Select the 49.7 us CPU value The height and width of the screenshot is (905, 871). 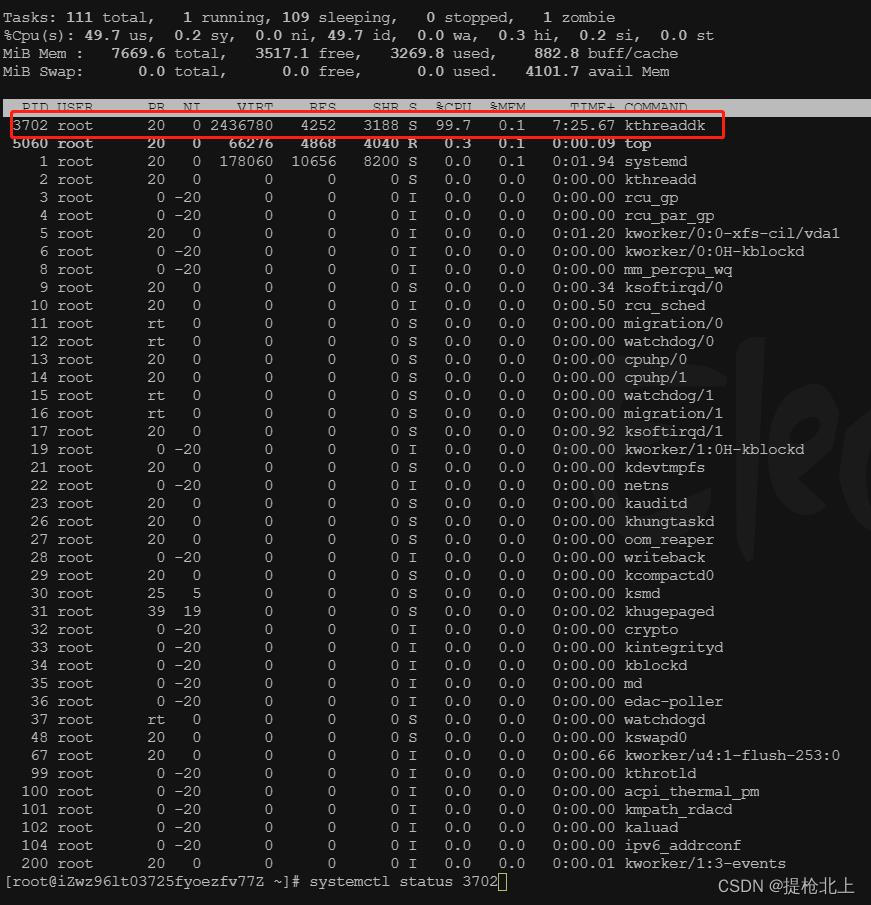click(102, 35)
